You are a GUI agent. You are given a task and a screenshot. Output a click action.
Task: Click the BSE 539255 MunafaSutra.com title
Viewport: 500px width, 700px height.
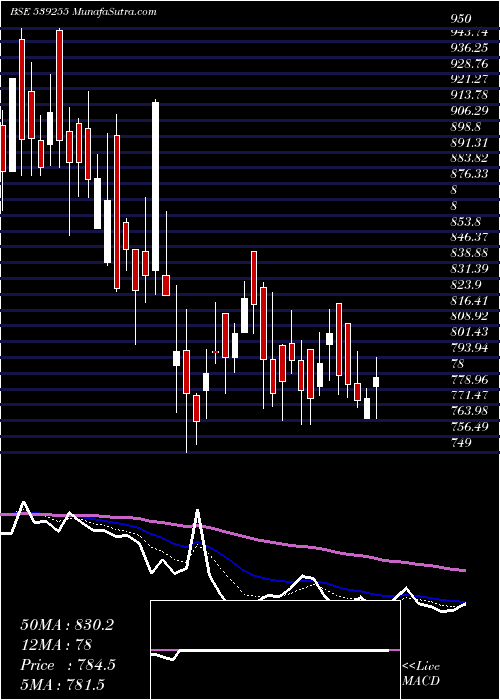tap(83, 12)
